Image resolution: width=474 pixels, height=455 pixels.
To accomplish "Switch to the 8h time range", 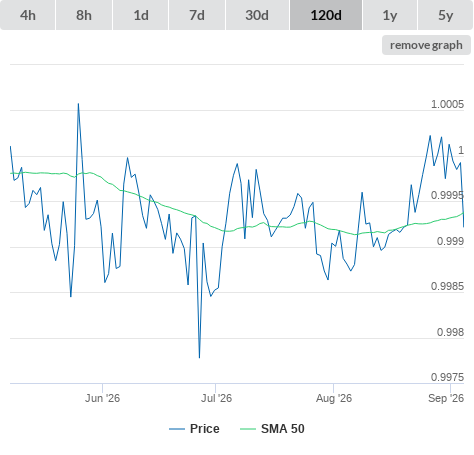I will (84, 15).
